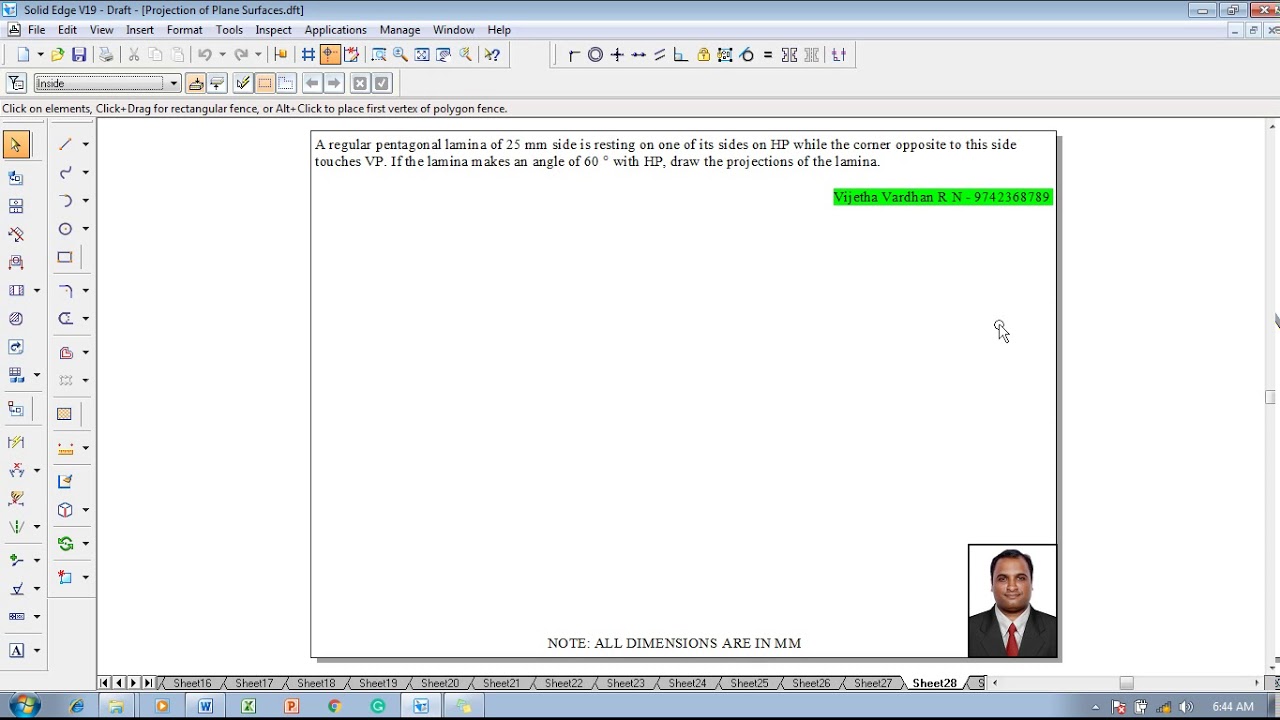This screenshot has height=720, width=1280.
Task: Expand the Redo history arrow
Action: pos(258,55)
